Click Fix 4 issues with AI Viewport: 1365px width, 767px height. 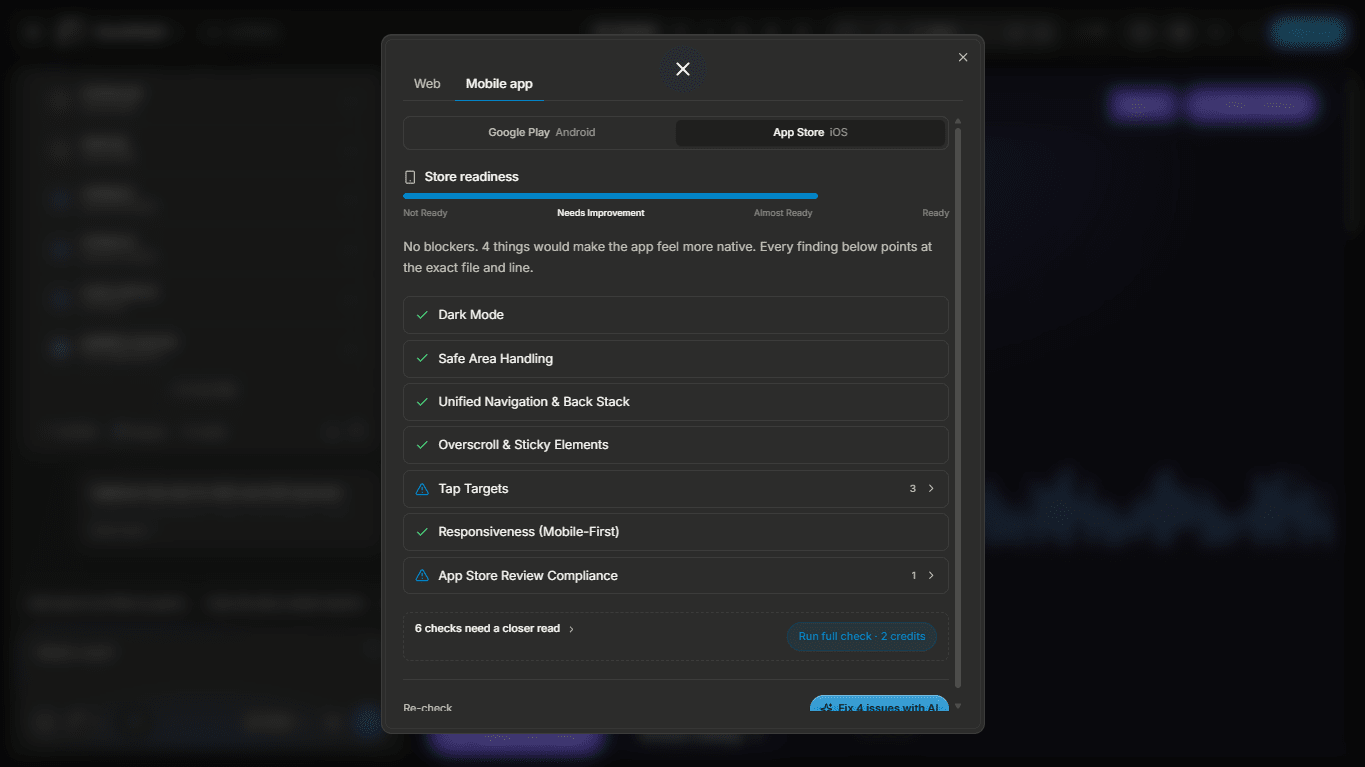click(879, 705)
